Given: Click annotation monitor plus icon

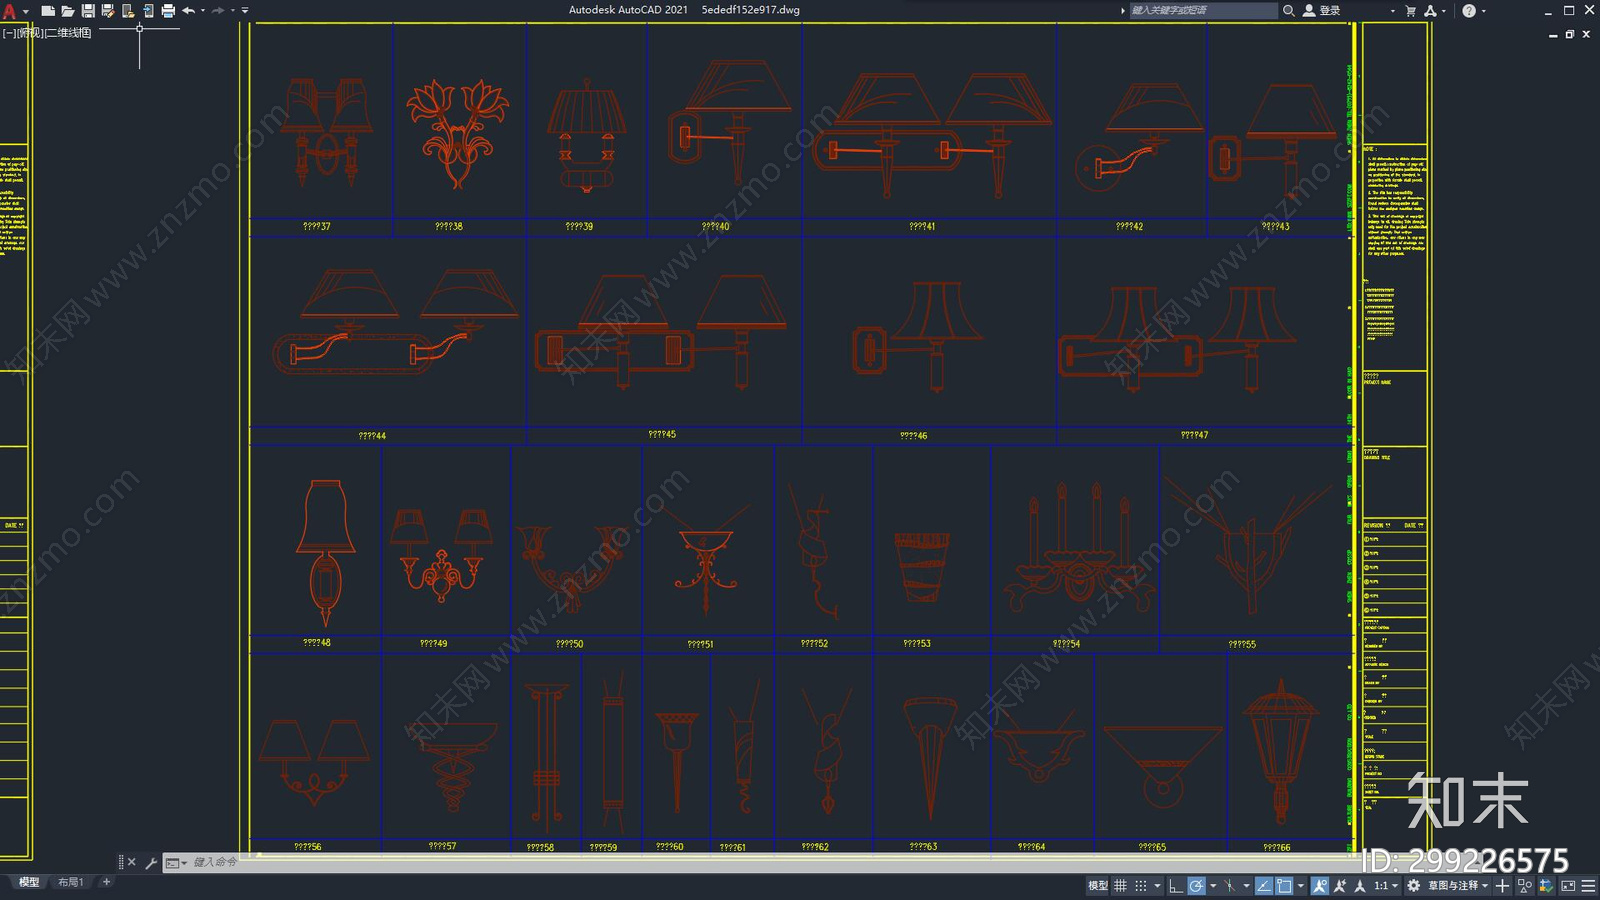Looking at the screenshot, I should pos(1502,885).
